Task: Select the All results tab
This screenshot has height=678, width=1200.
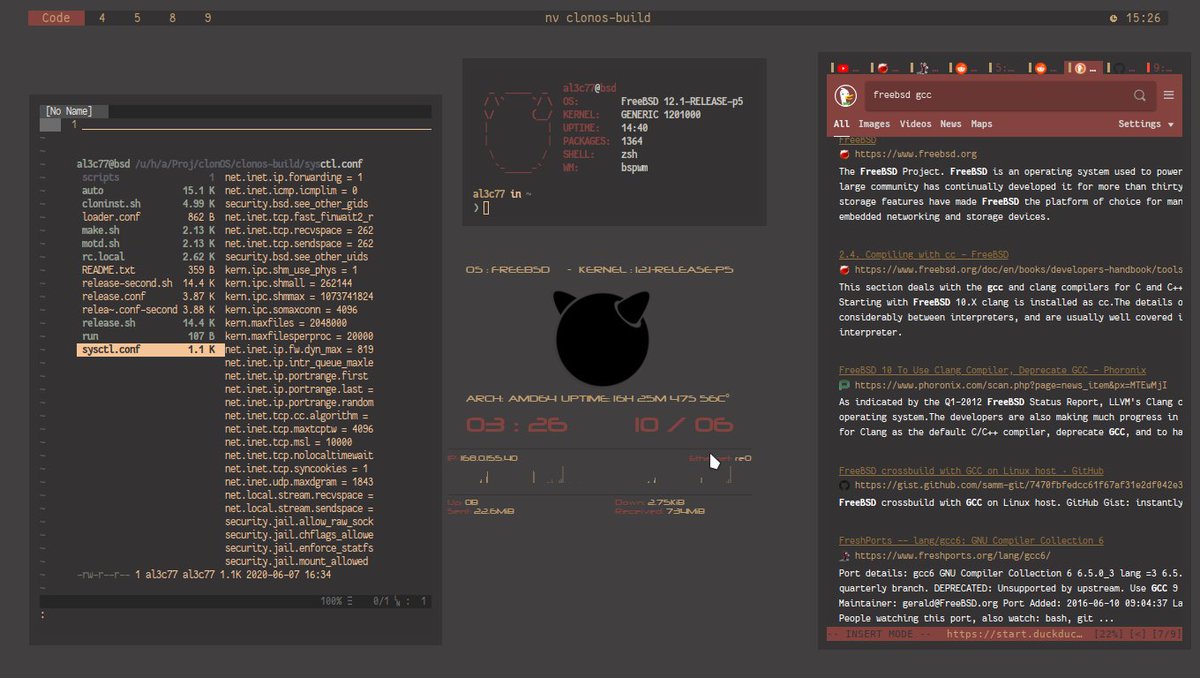Action: click(x=841, y=124)
